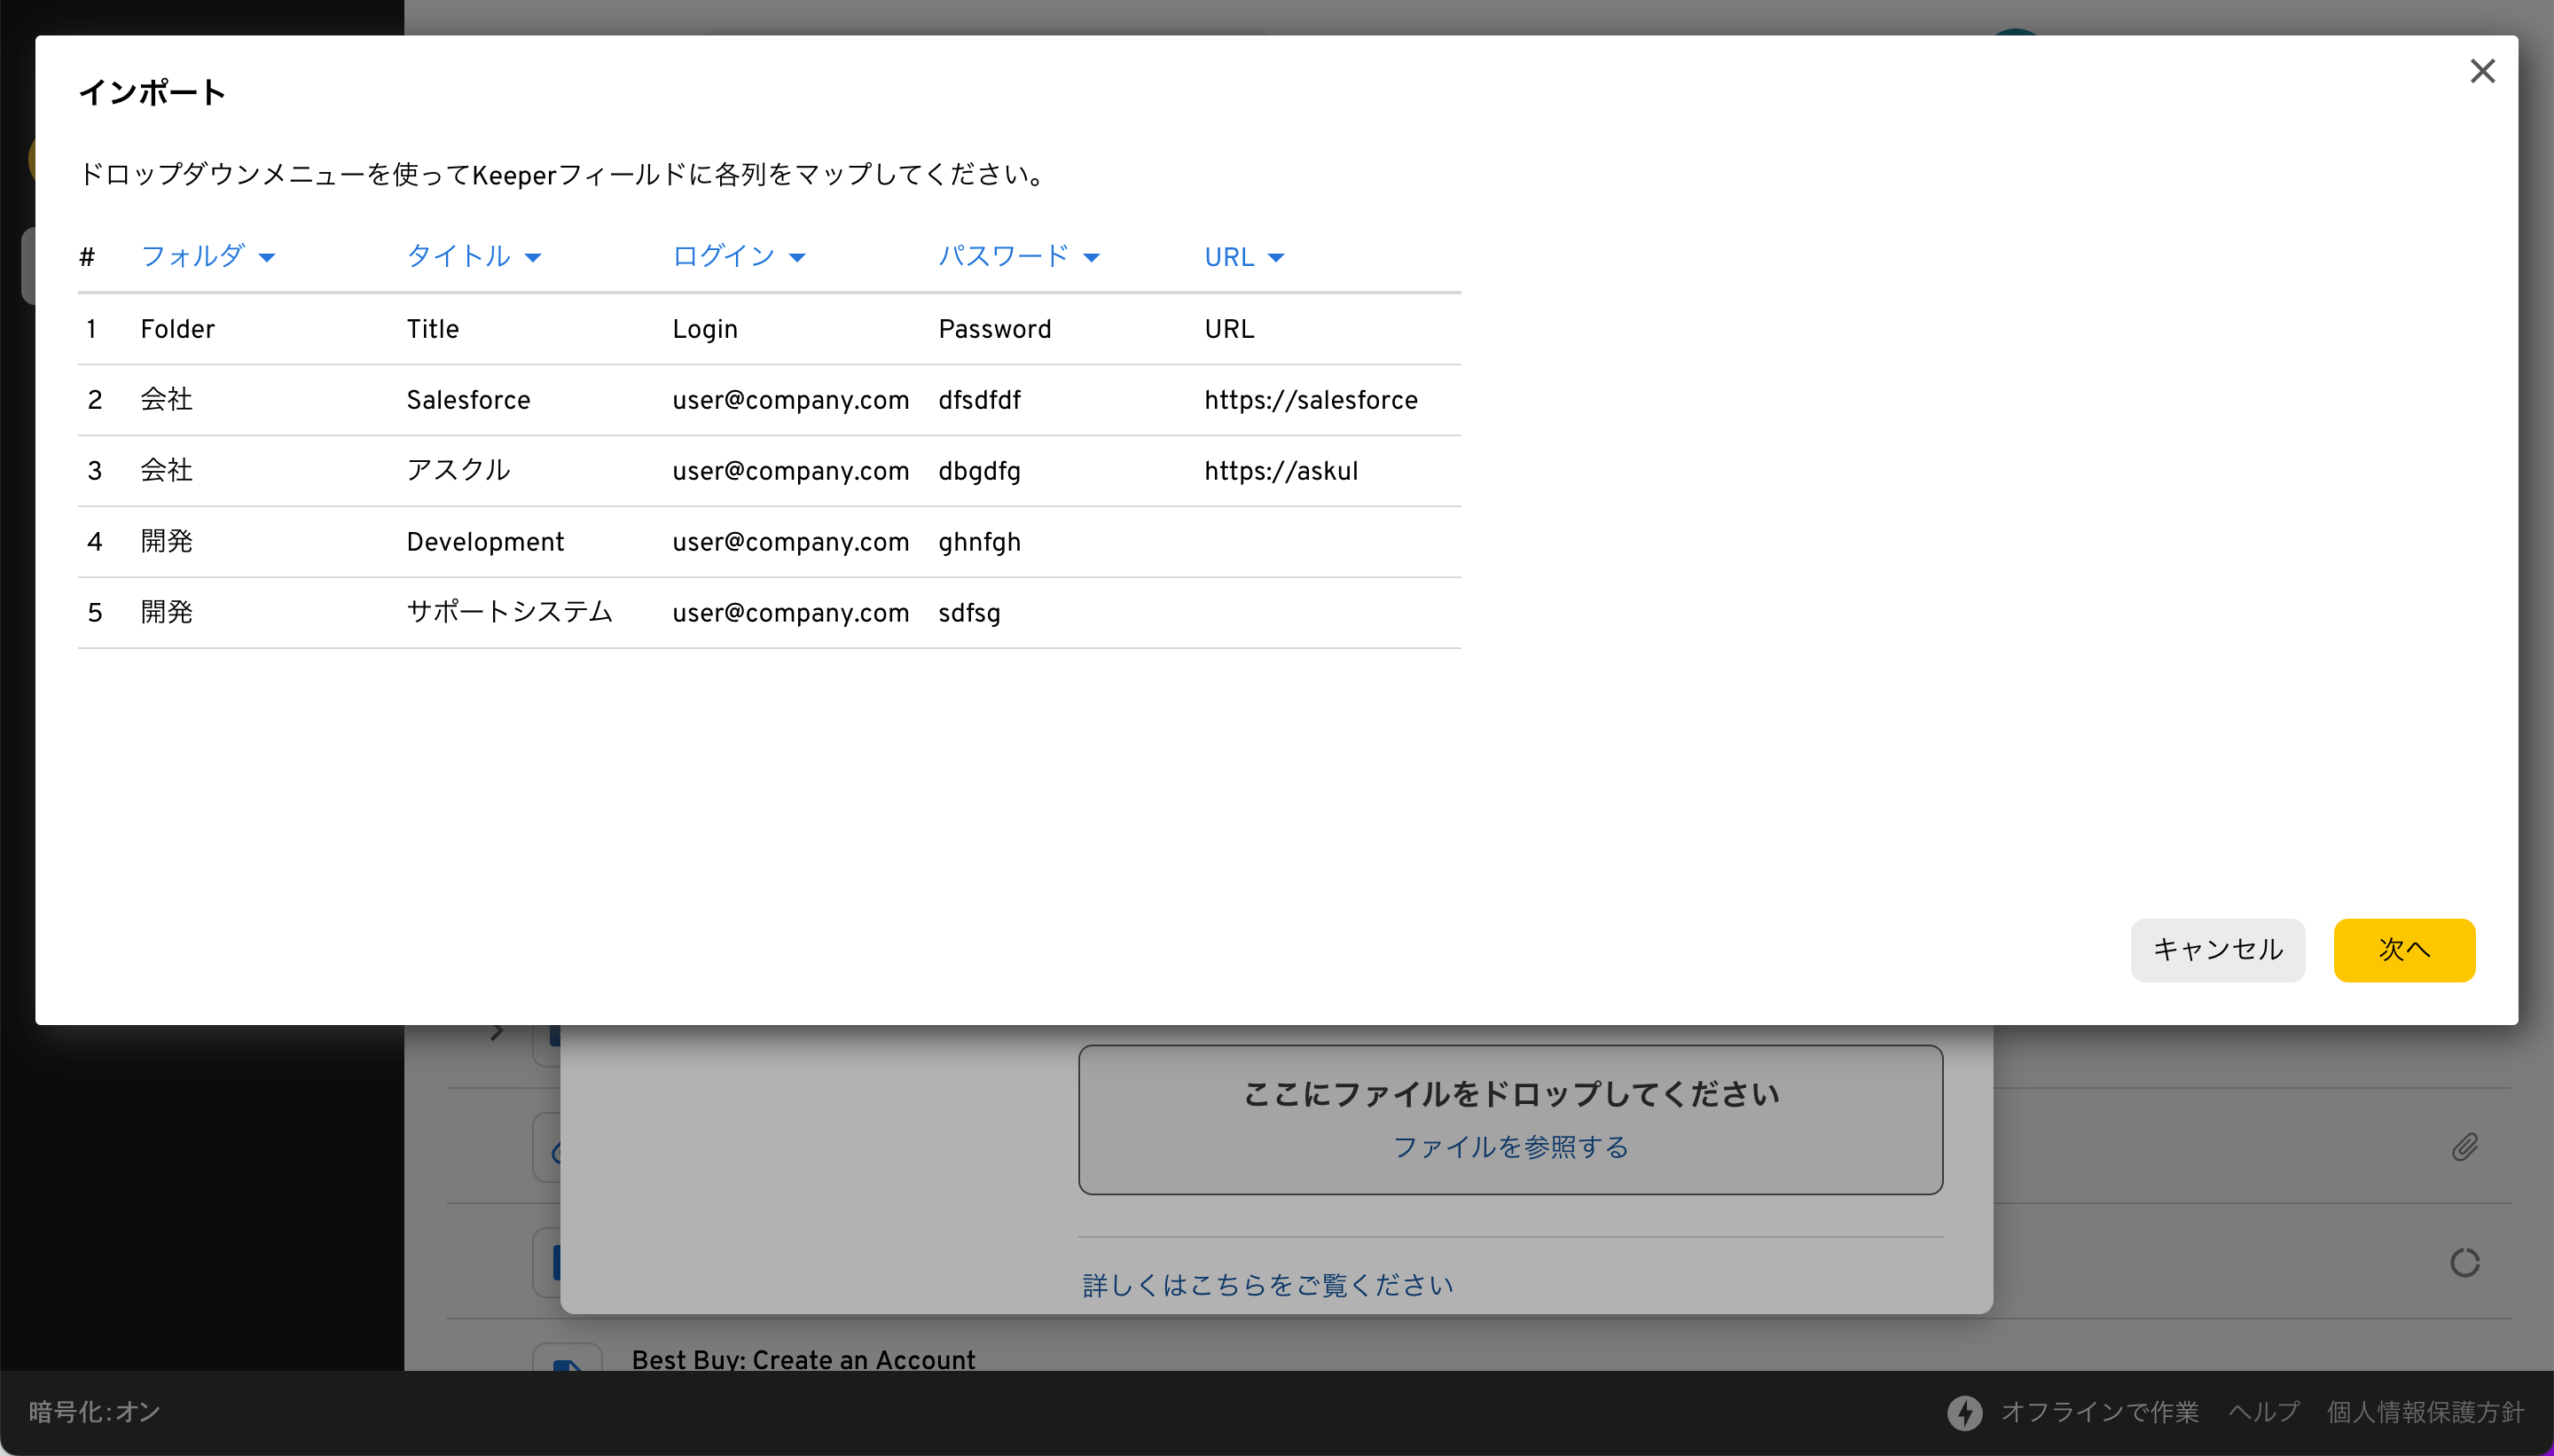Open the URL column mapping dropdown
Viewport: 2554px width, 1456px height.
[1244, 257]
